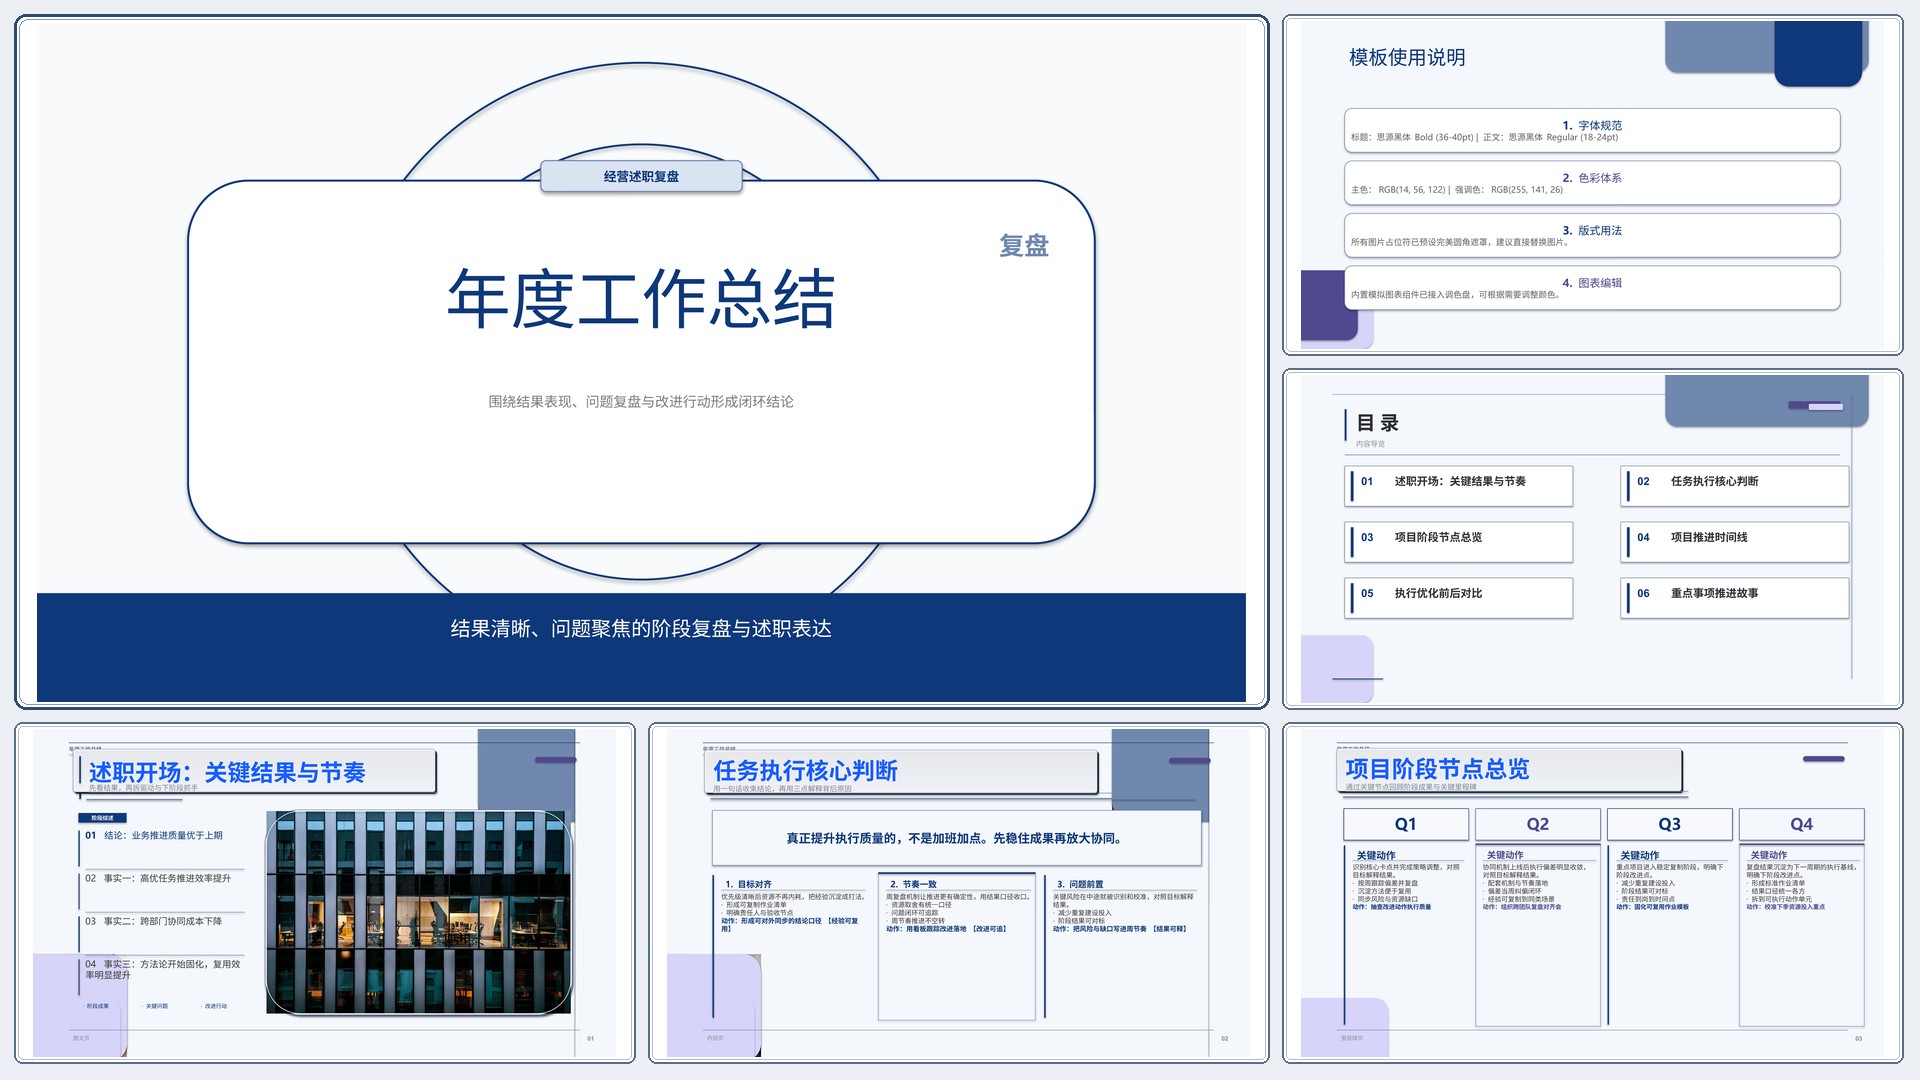Choose contents entry 06 重点事项推进故事
Viewport: 1920px width, 1080px height.
click(x=1735, y=598)
